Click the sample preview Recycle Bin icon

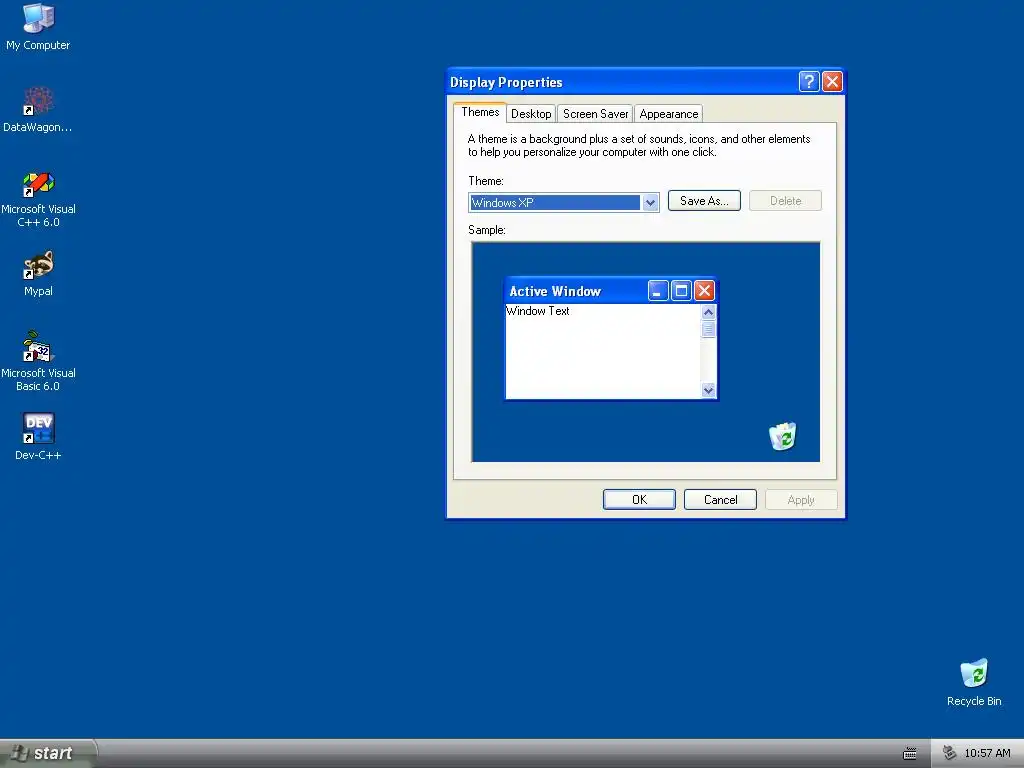pos(782,436)
